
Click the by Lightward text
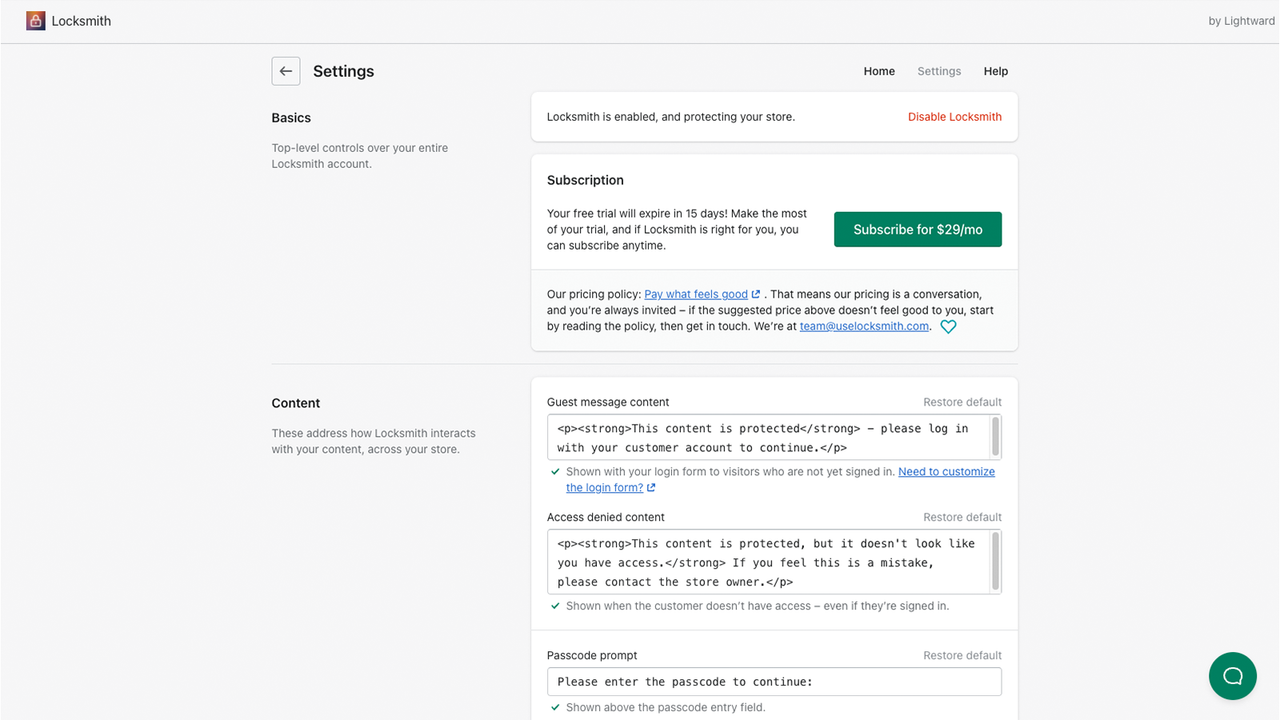[1241, 21]
